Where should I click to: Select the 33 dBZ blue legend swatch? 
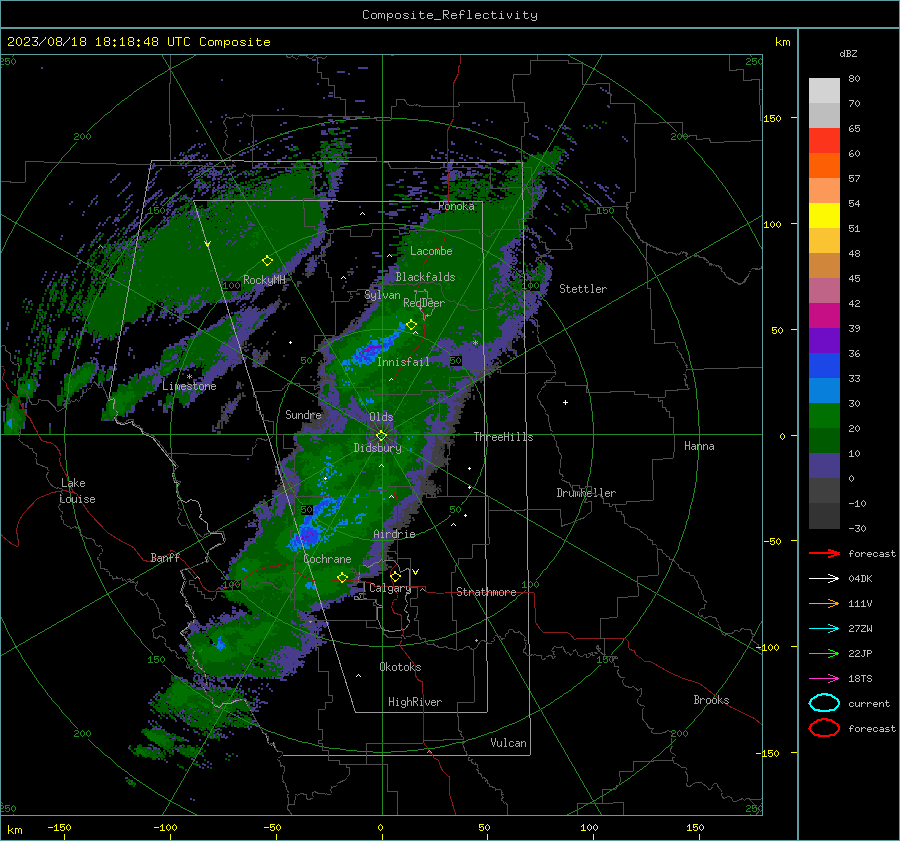coord(824,390)
